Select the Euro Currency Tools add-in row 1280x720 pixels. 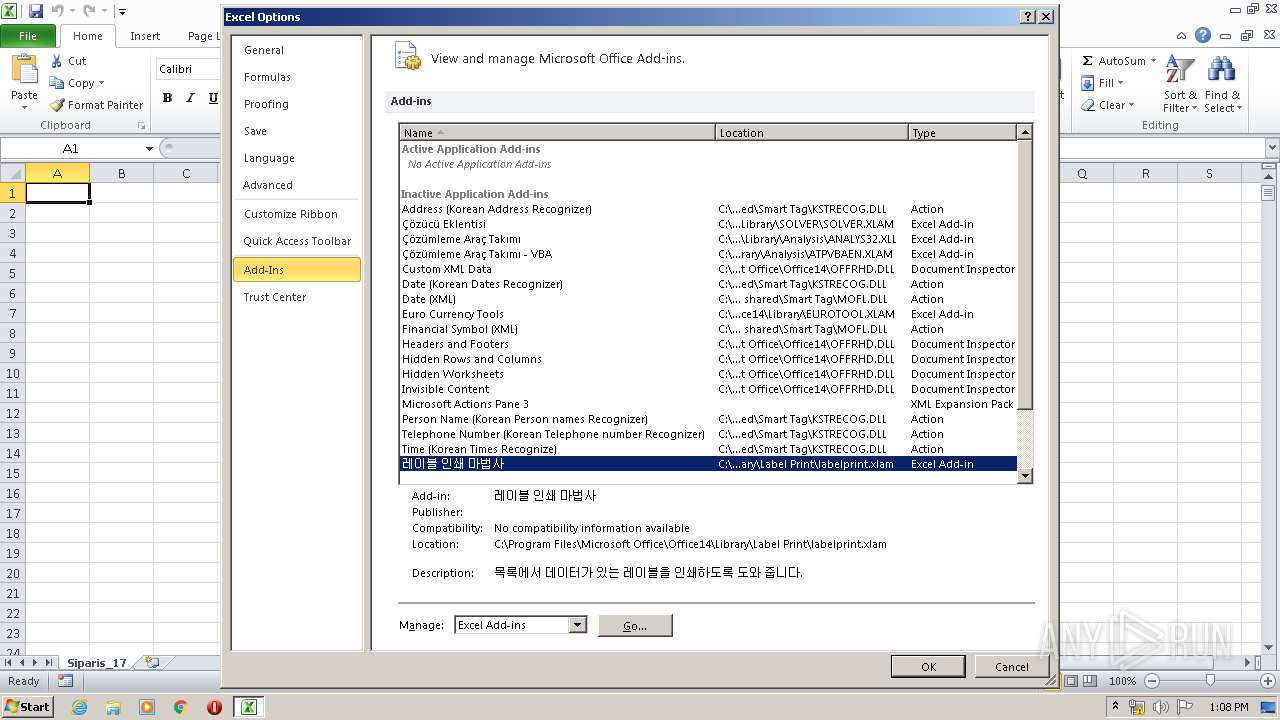(708, 314)
